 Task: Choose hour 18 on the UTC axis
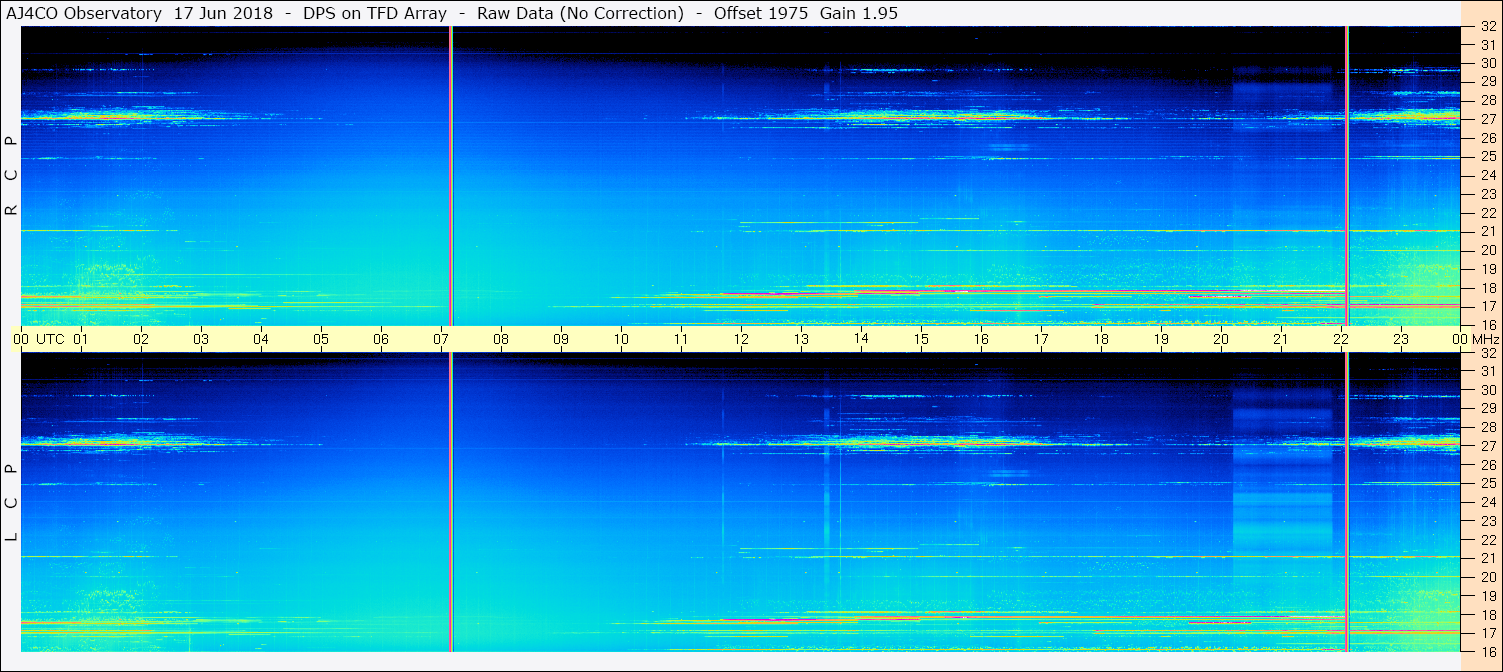(1101, 339)
